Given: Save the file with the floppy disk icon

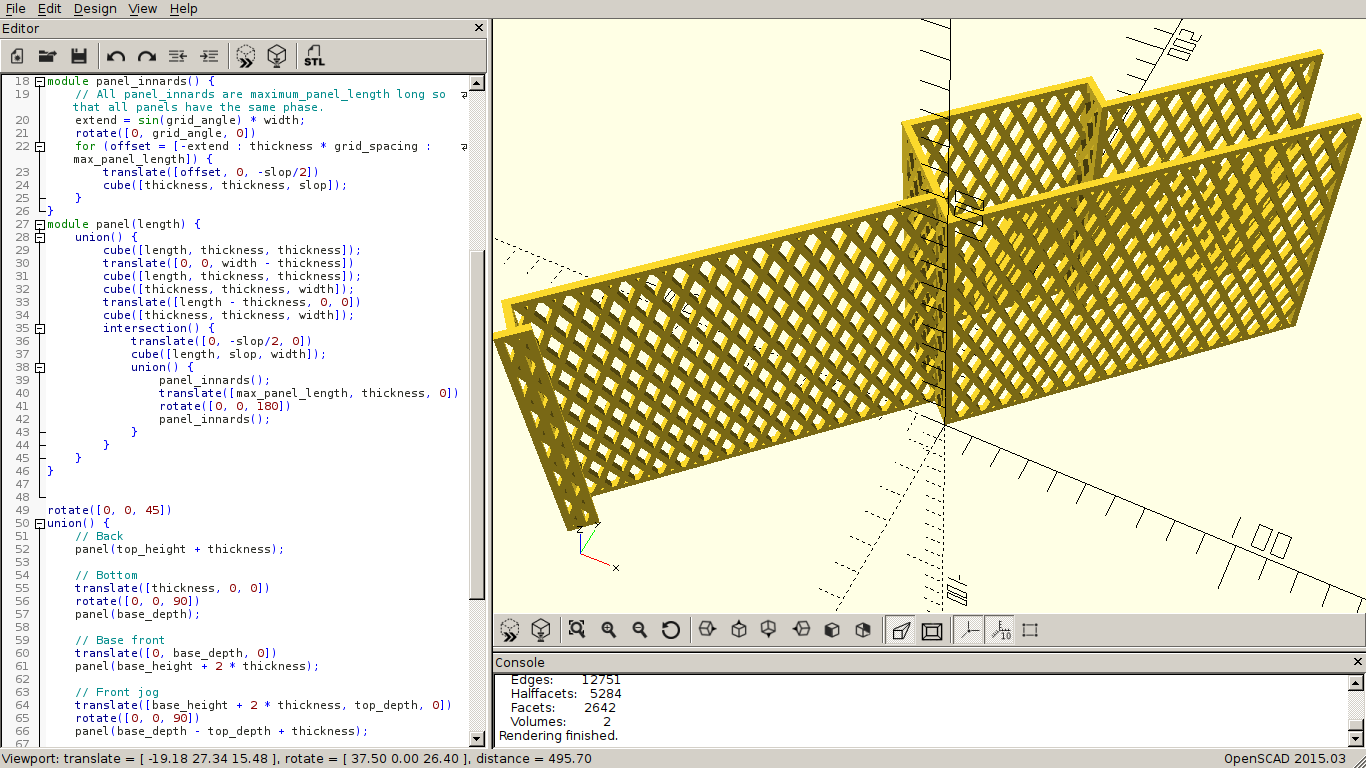Looking at the screenshot, I should [78, 56].
